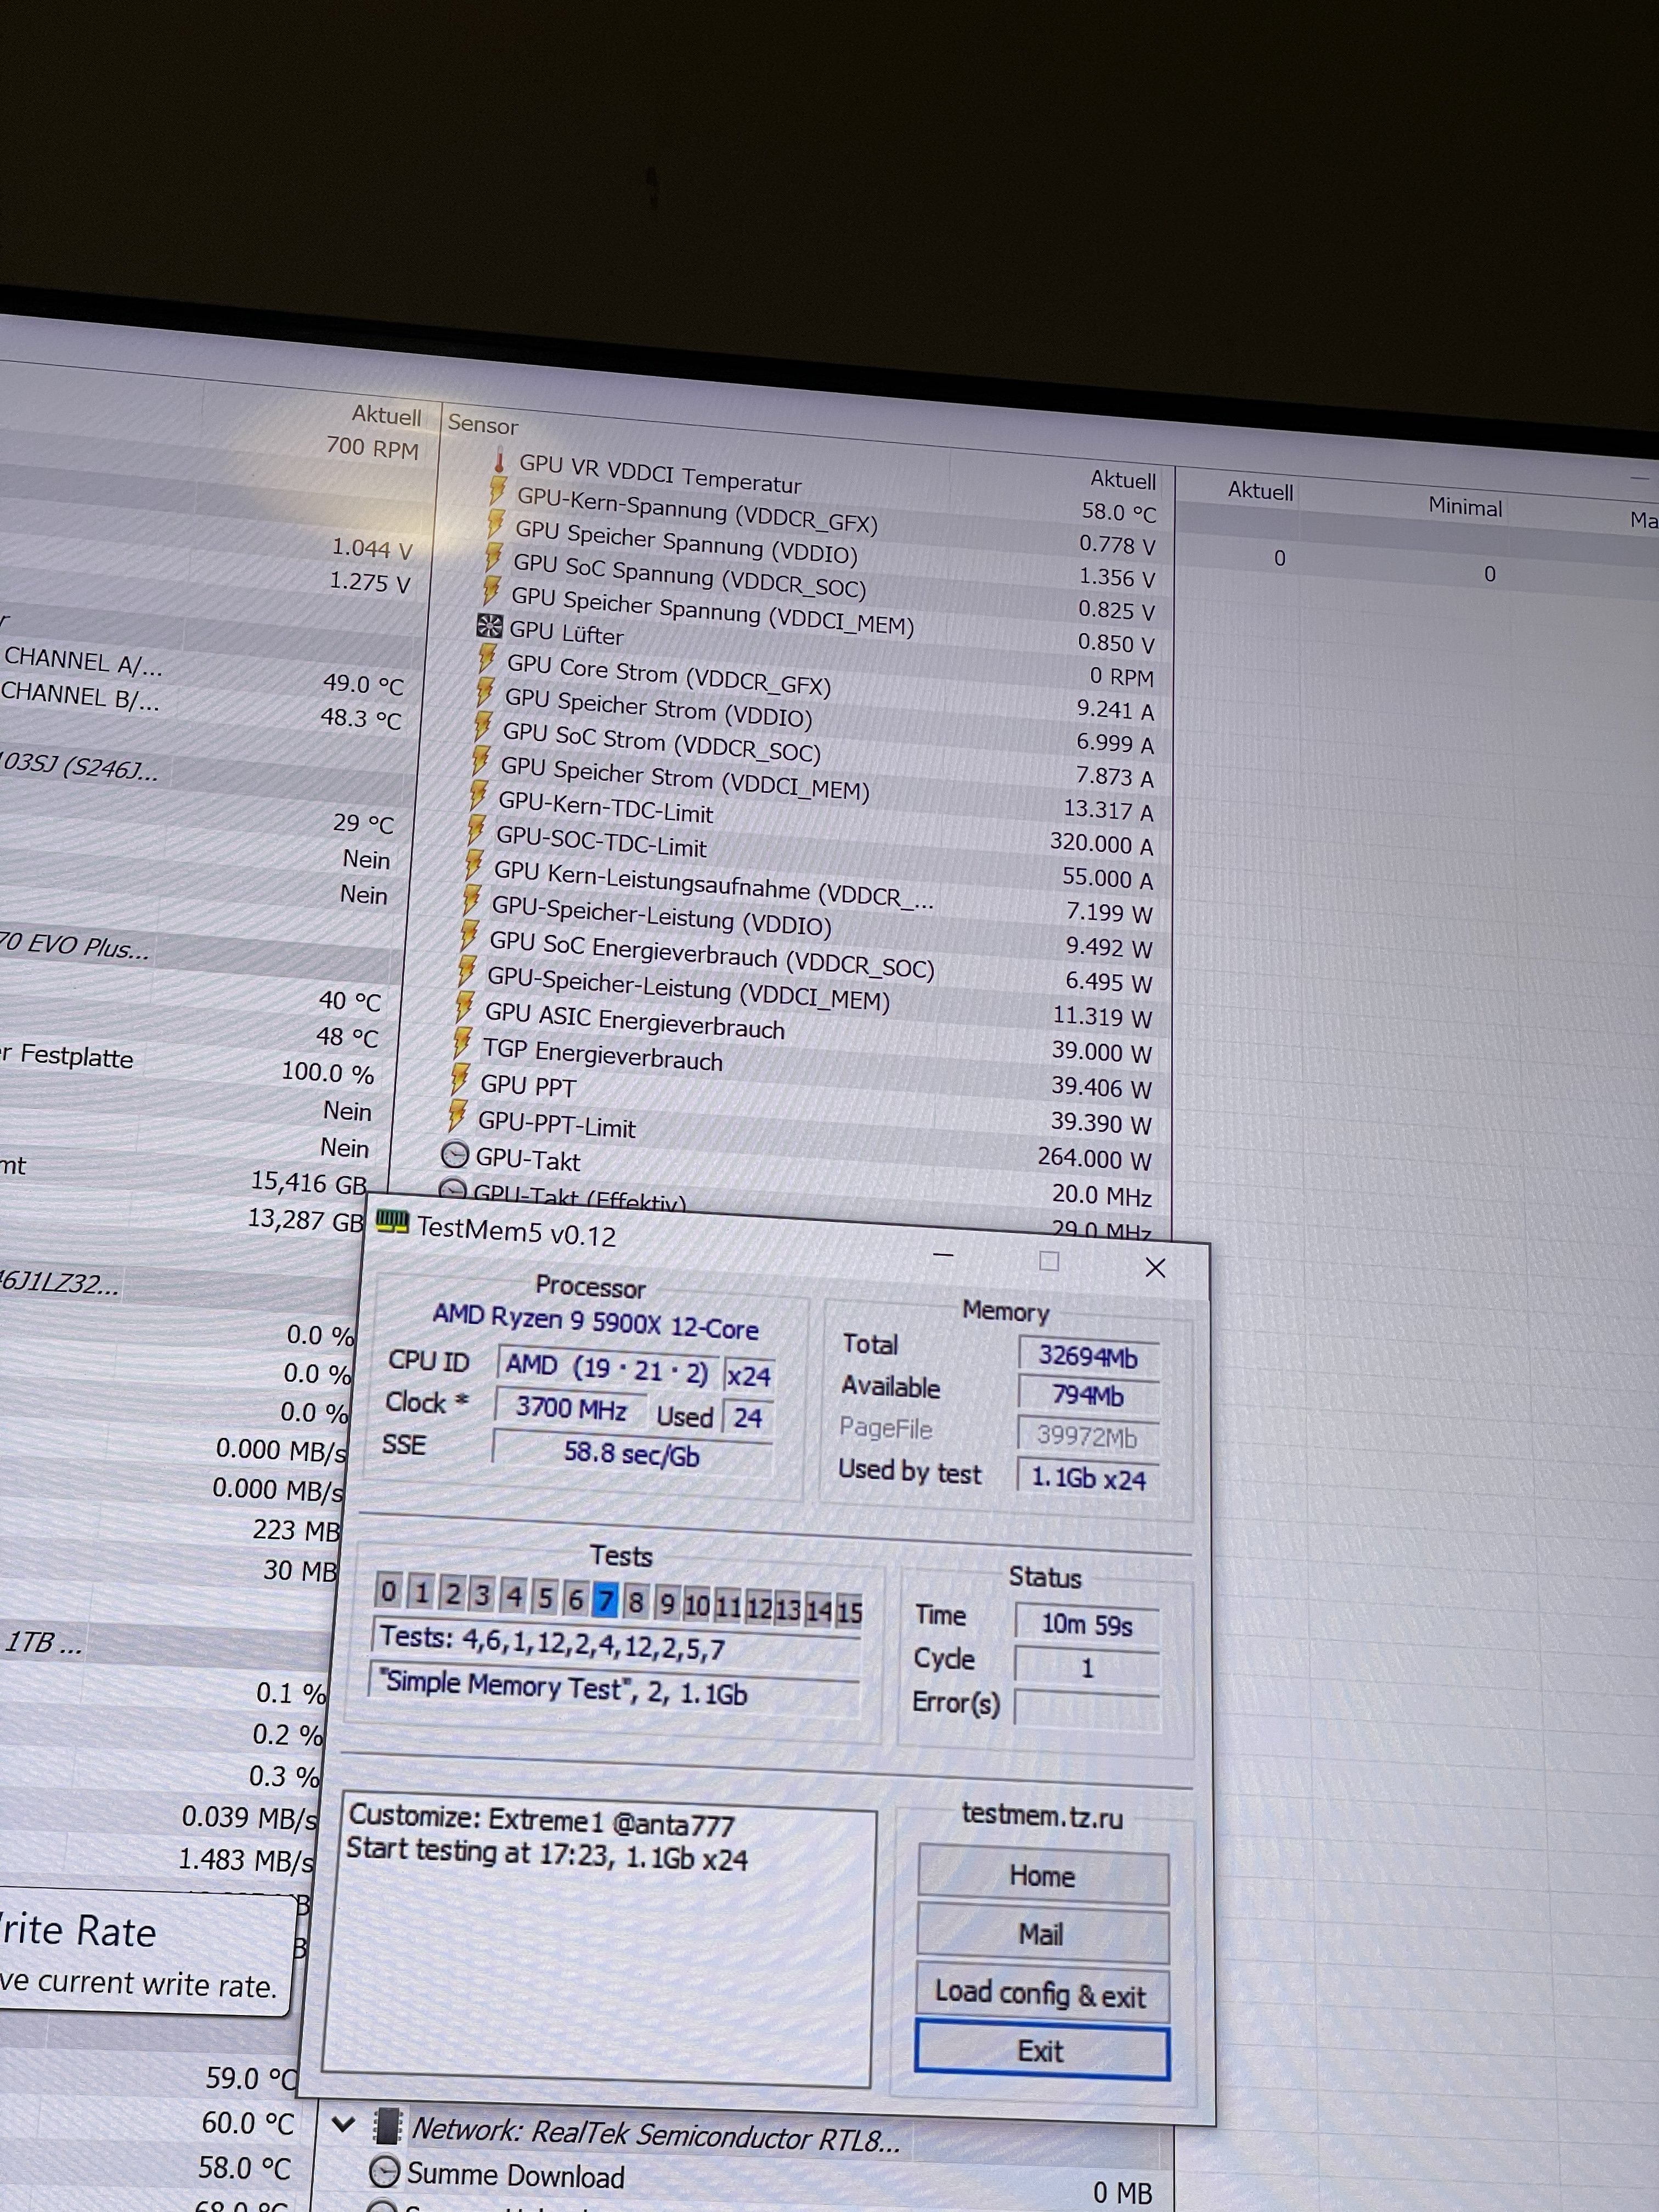
Task: Select icon next to GPU Speicher Strom (VDDIO)
Action: (x=485, y=693)
